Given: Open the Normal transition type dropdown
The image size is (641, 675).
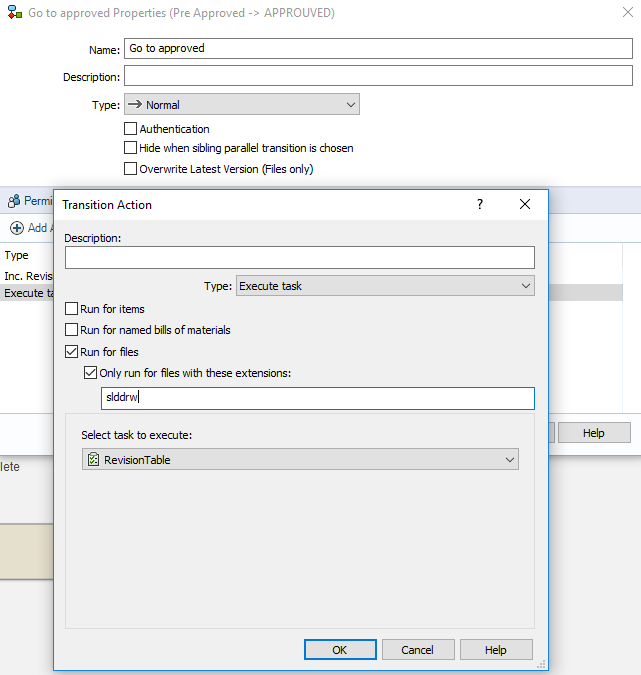Looking at the screenshot, I should click(x=241, y=105).
